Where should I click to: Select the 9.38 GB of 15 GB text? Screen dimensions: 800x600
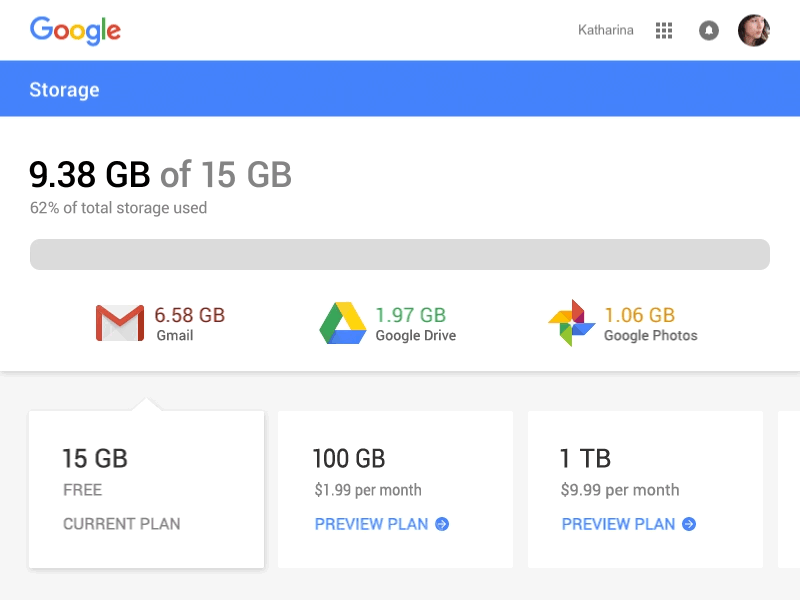pyautogui.click(x=160, y=174)
